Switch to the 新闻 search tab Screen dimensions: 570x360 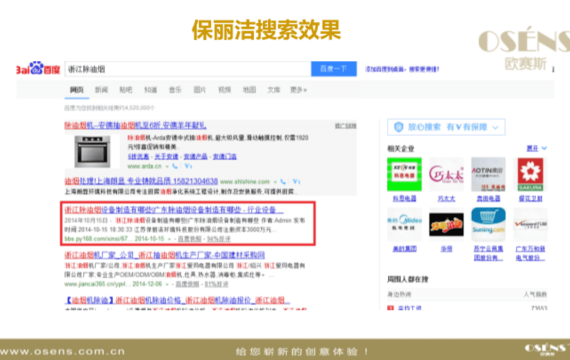pyautogui.click(x=101, y=90)
